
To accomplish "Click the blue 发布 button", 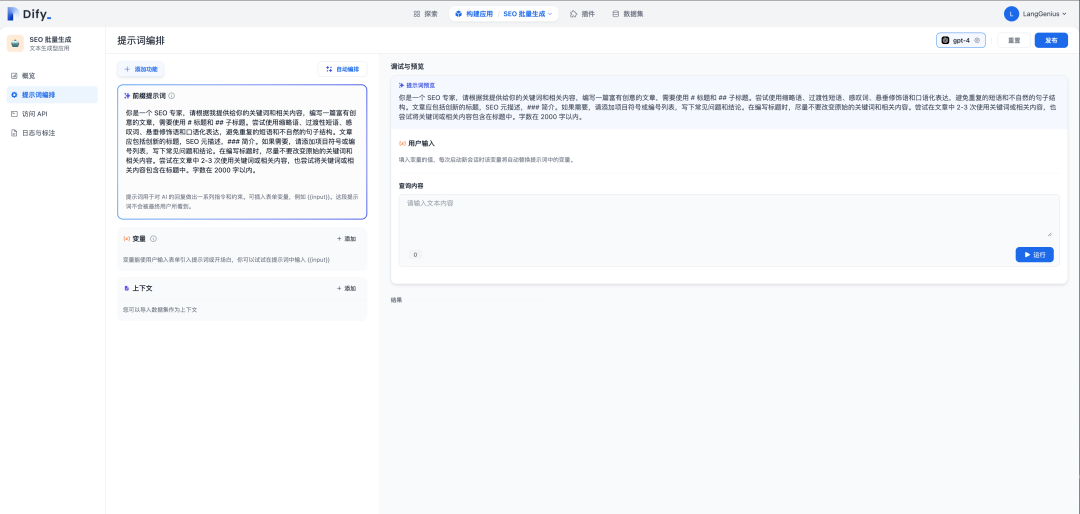I will click(1051, 41).
